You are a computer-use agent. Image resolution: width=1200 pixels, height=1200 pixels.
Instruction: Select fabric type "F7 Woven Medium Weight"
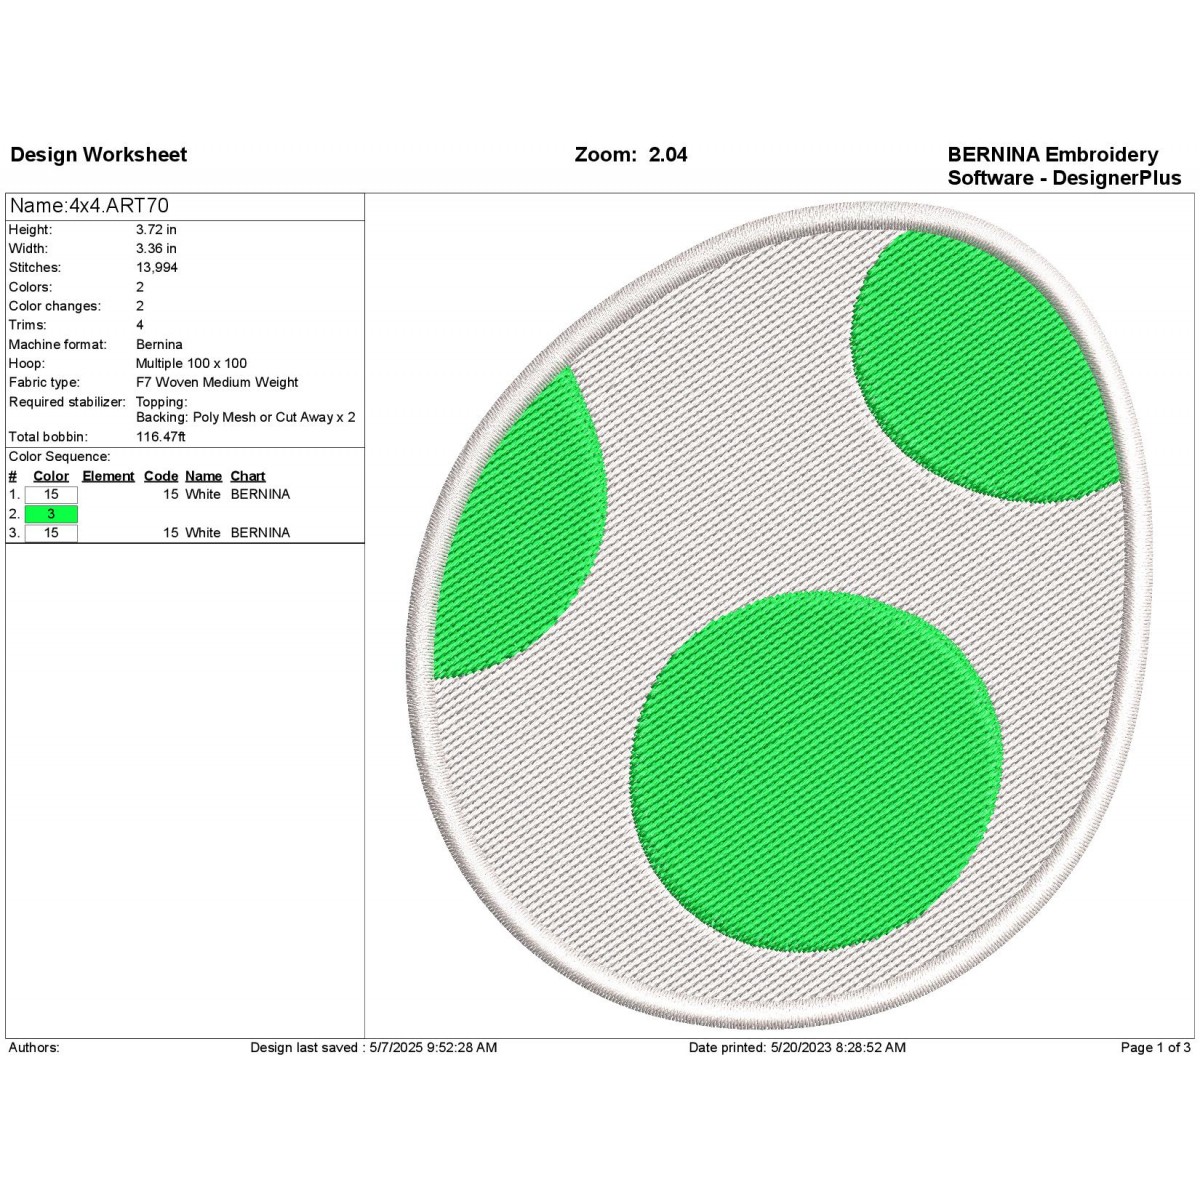click(x=217, y=383)
